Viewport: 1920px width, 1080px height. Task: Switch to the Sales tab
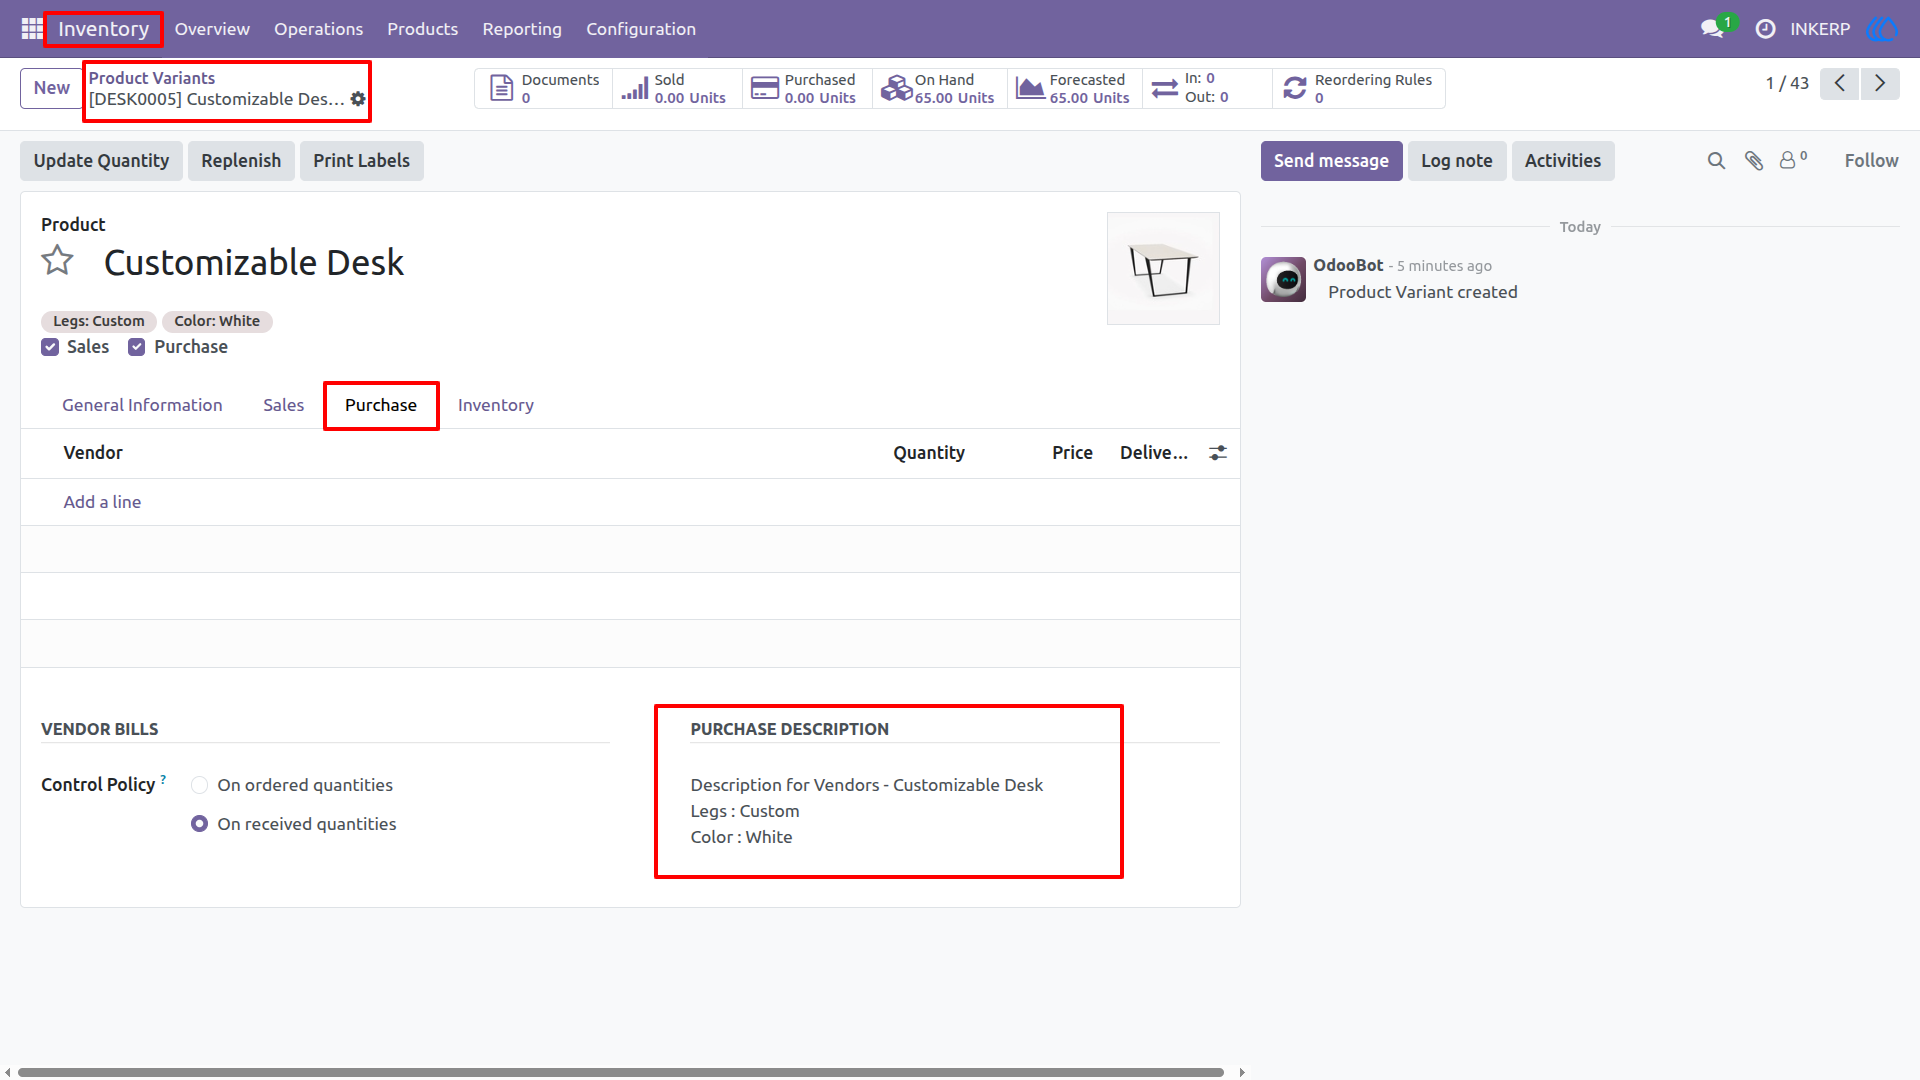(283, 405)
